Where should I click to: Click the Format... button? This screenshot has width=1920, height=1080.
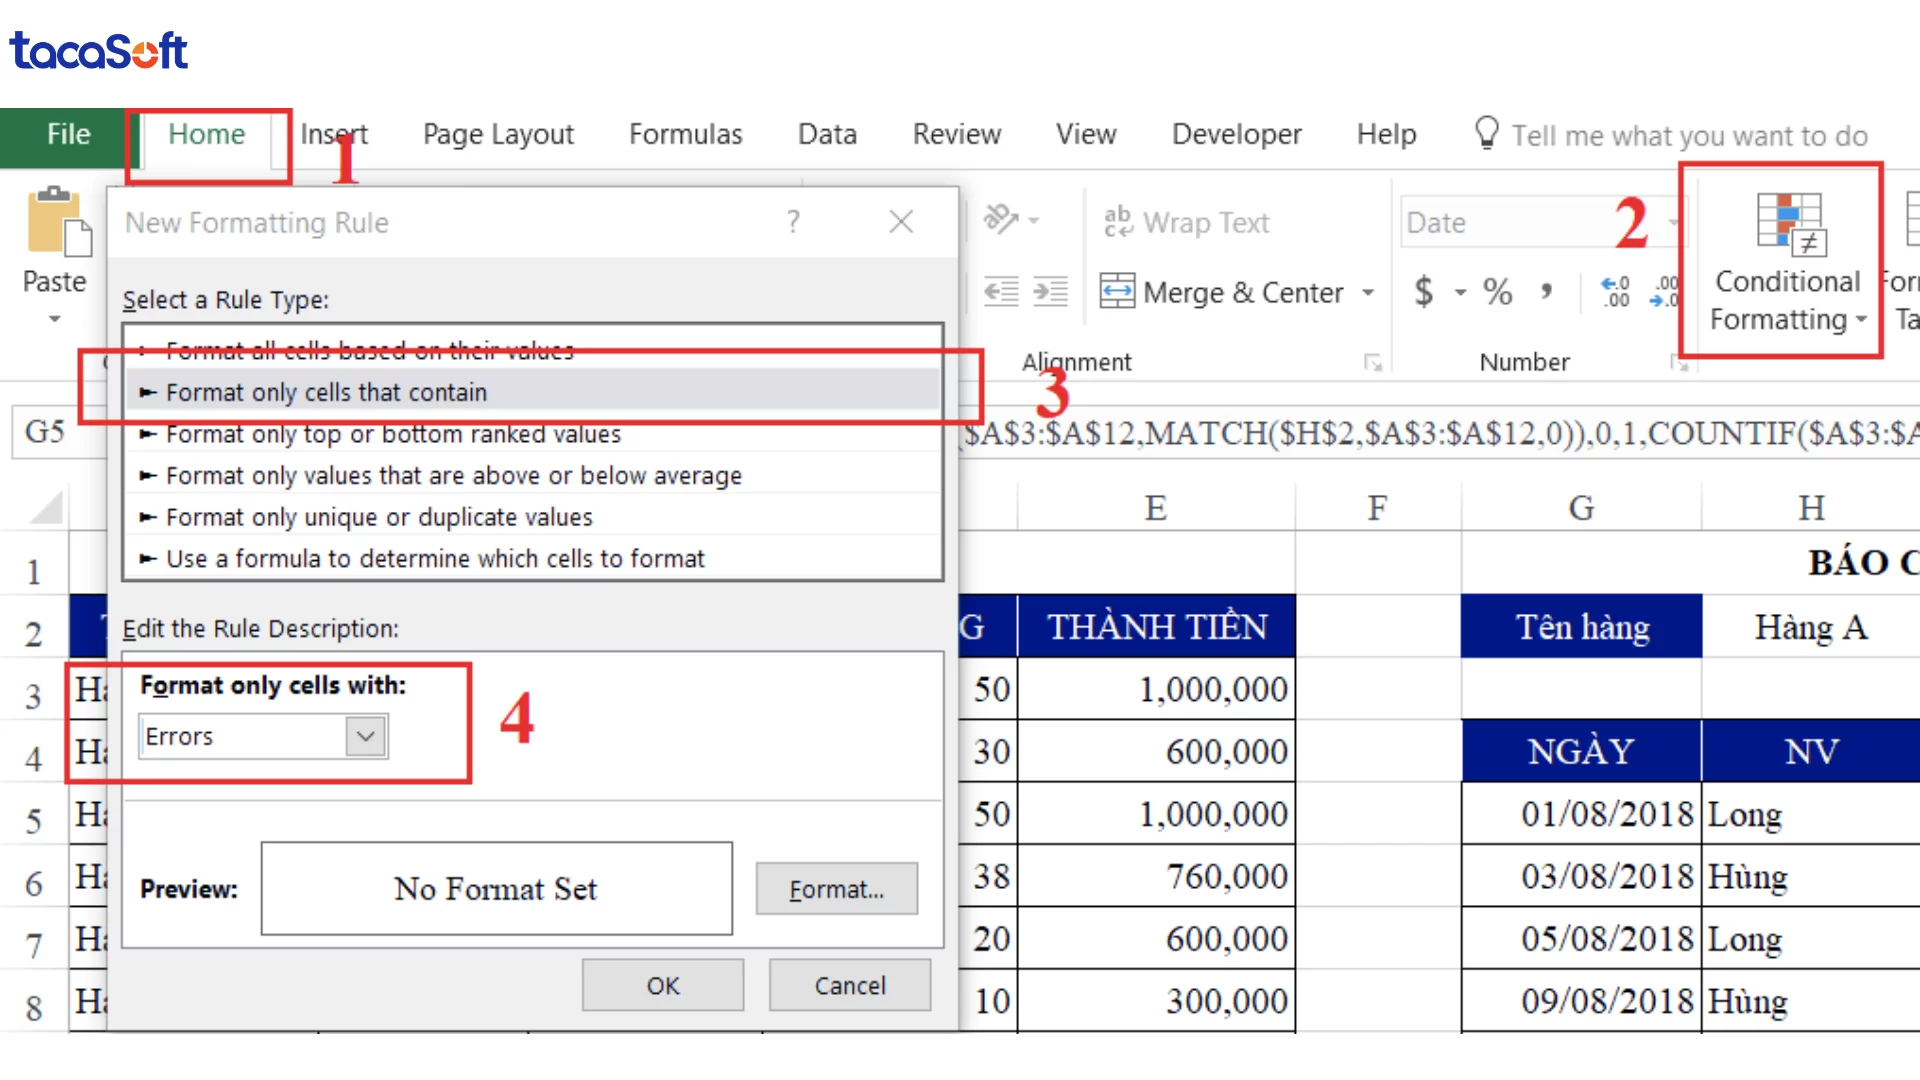tap(836, 888)
